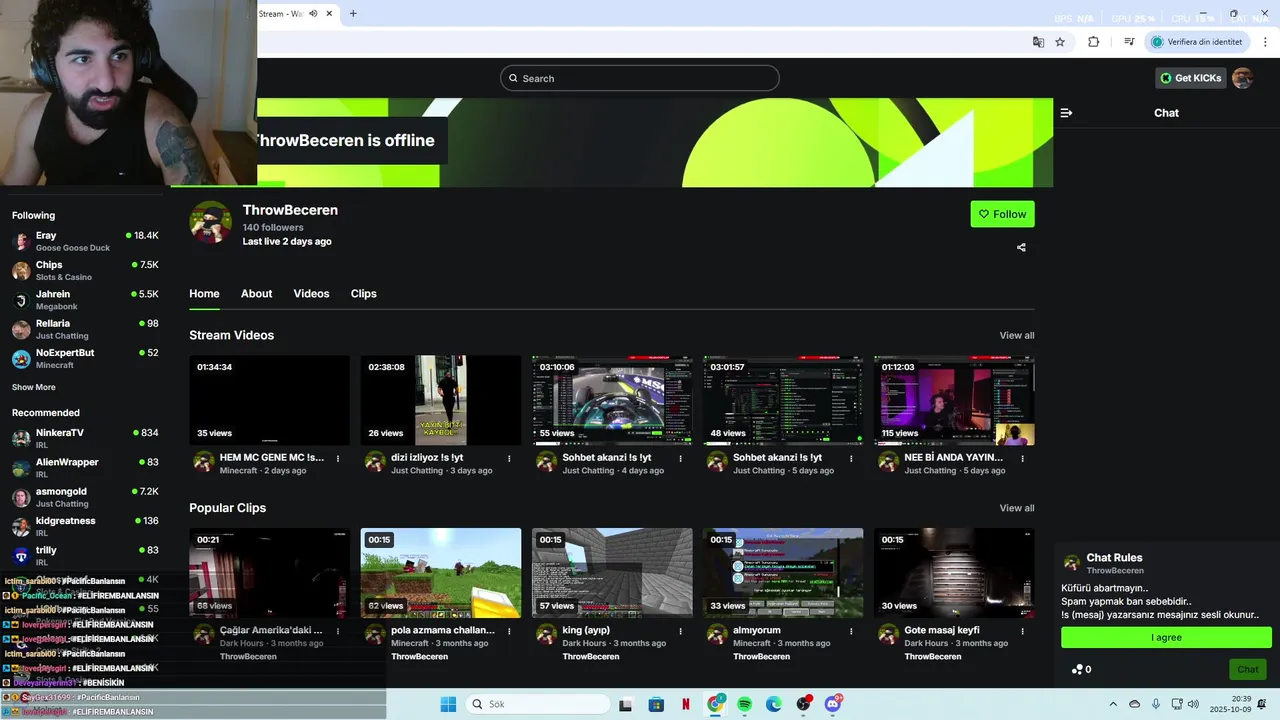Open options menu for king (ayıp) clip
The image size is (1280, 720).
(x=680, y=631)
